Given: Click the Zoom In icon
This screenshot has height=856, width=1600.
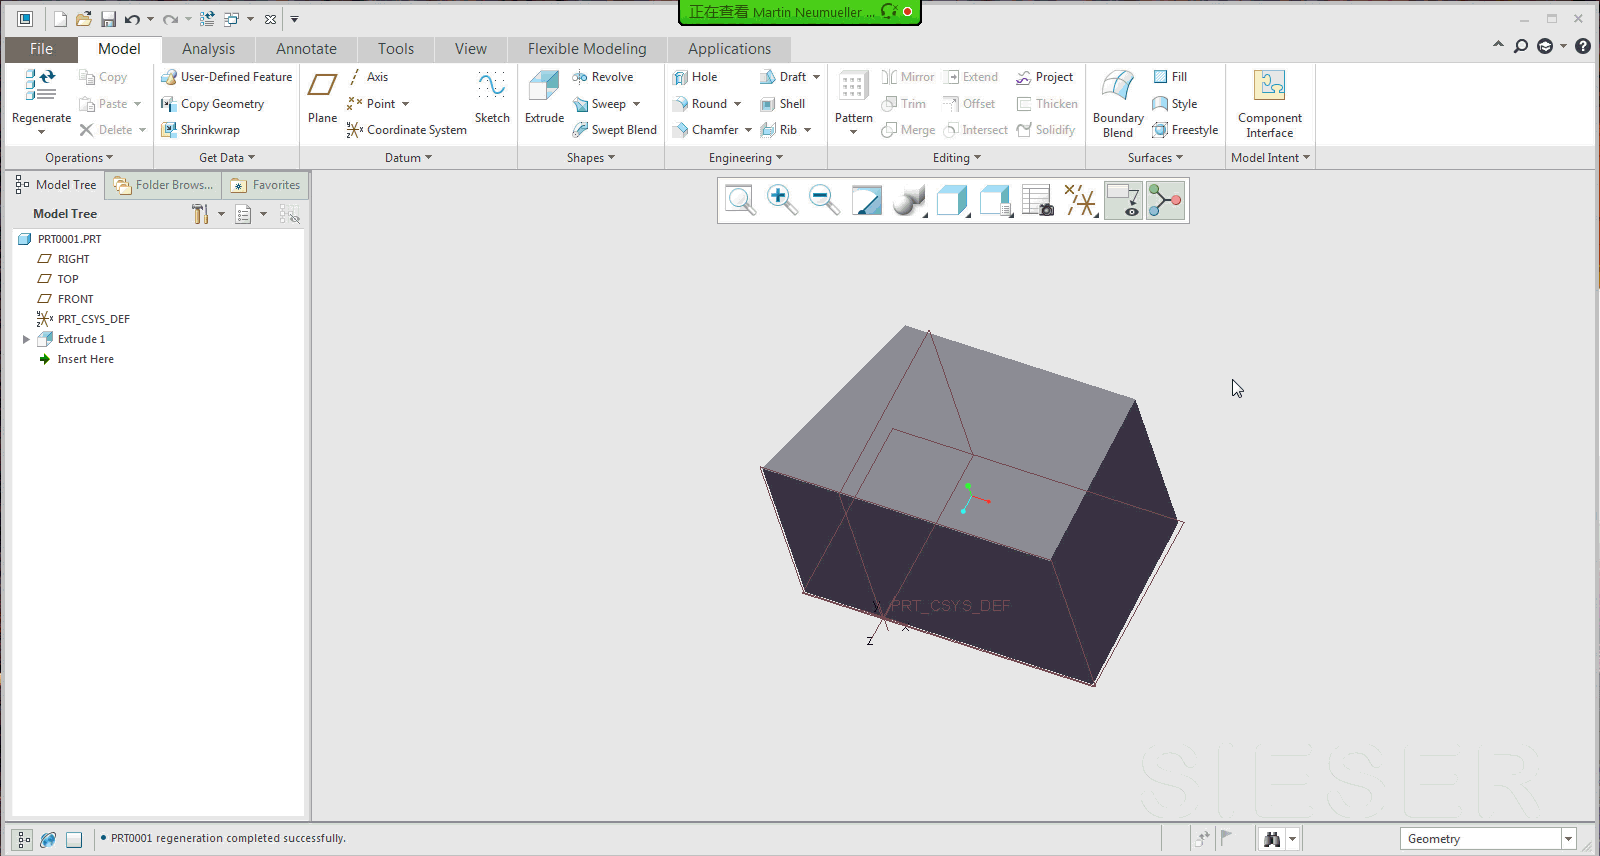Looking at the screenshot, I should (782, 201).
